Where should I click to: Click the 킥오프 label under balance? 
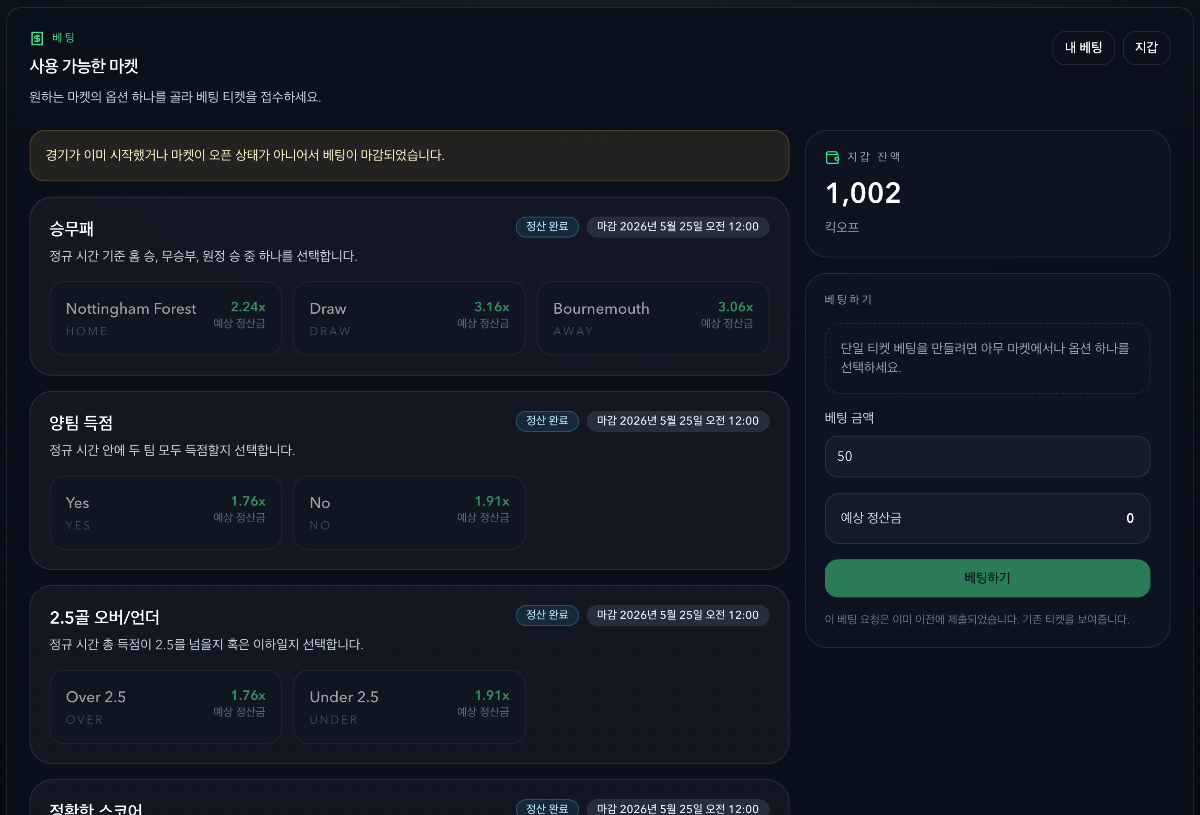[842, 227]
